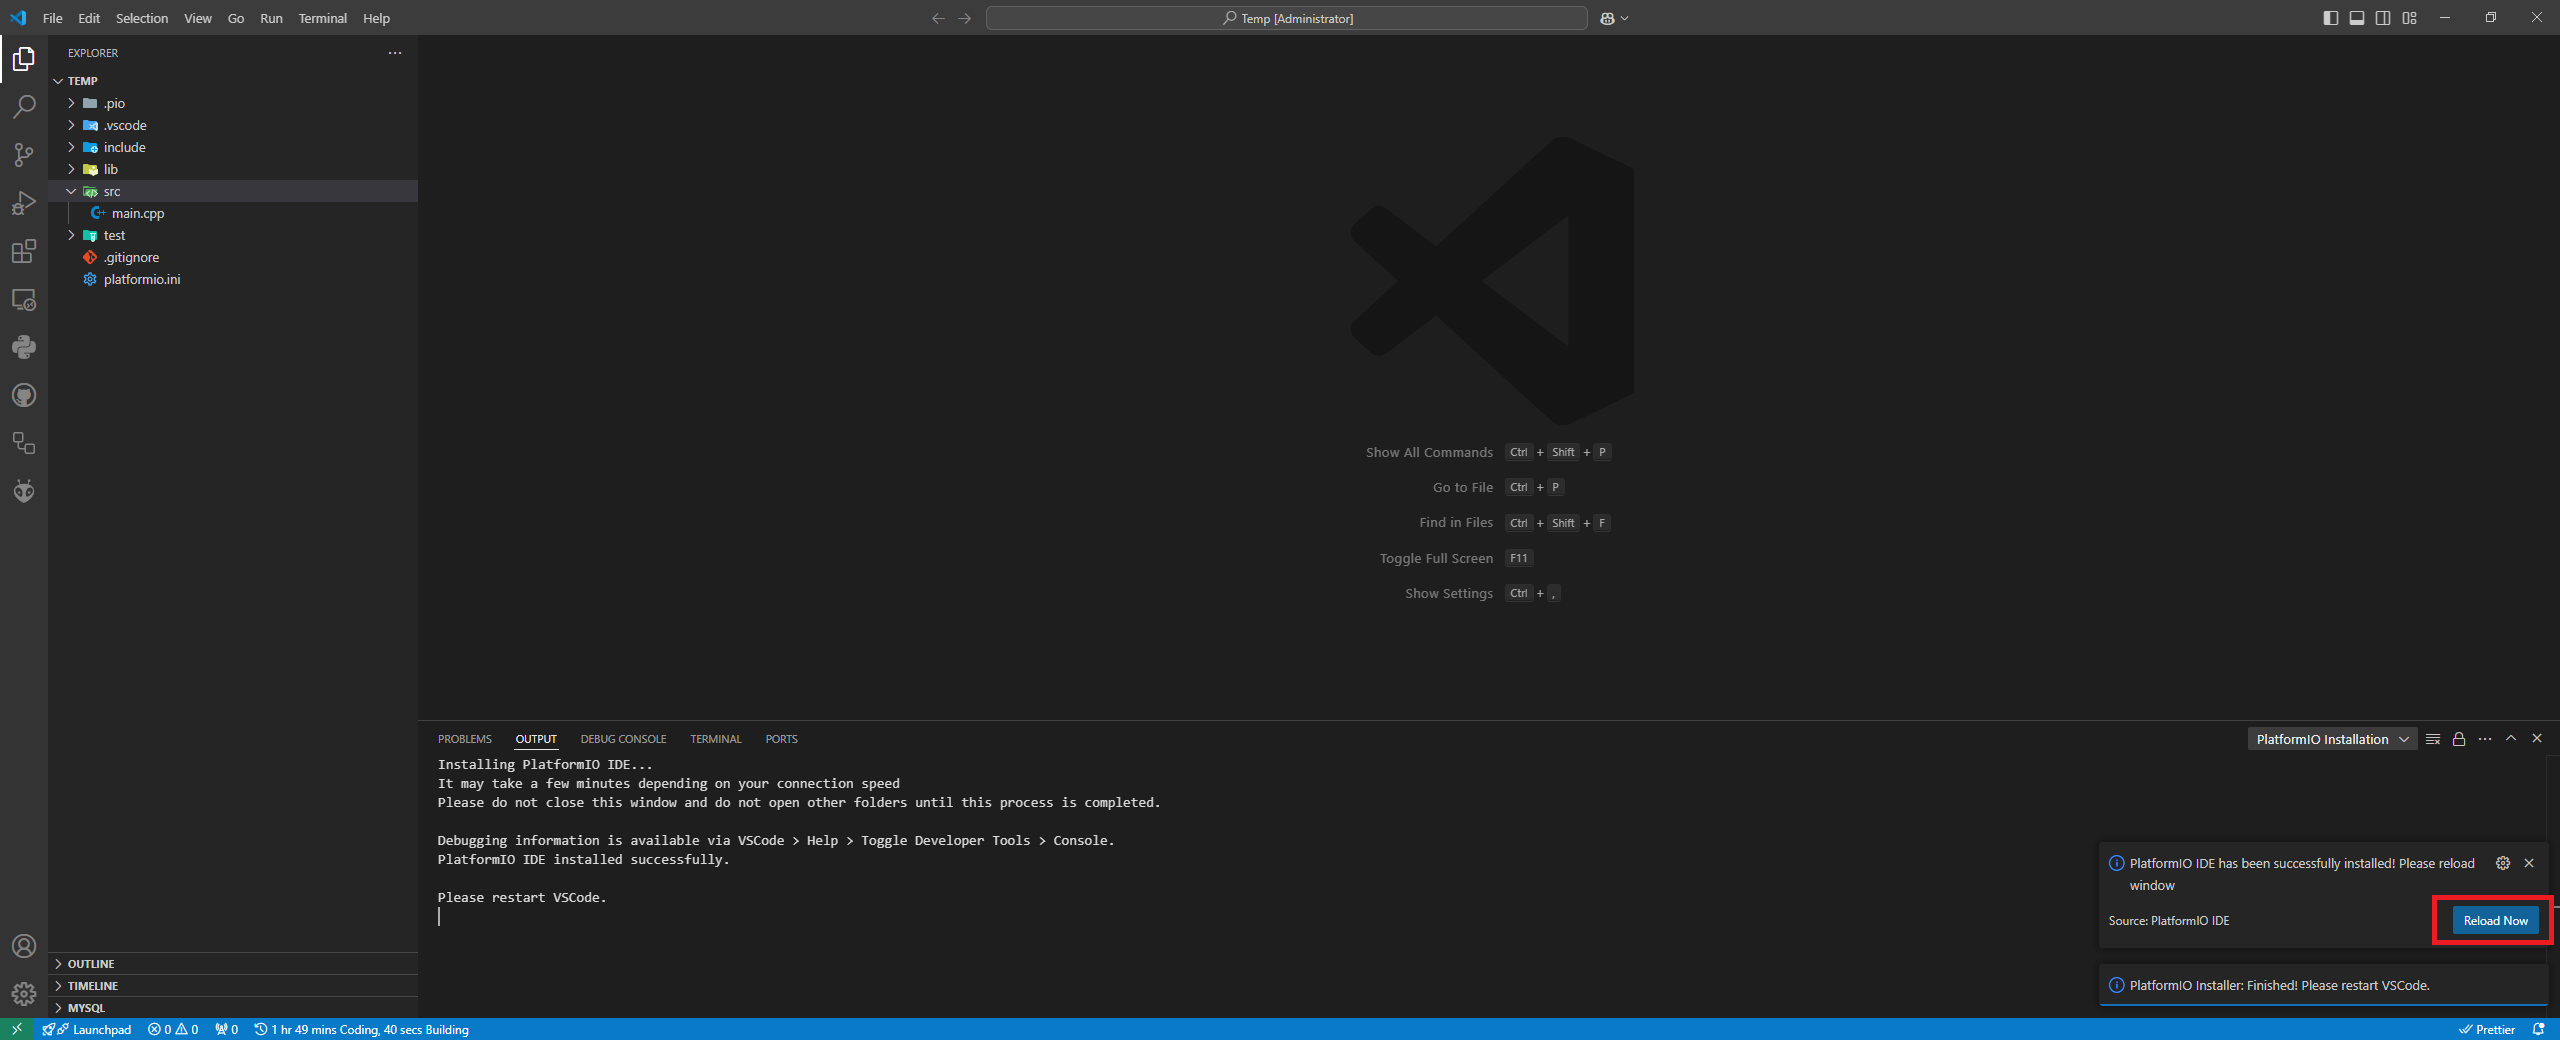
Task: Open Customize Layout icon in title bar
Action: 2410,18
